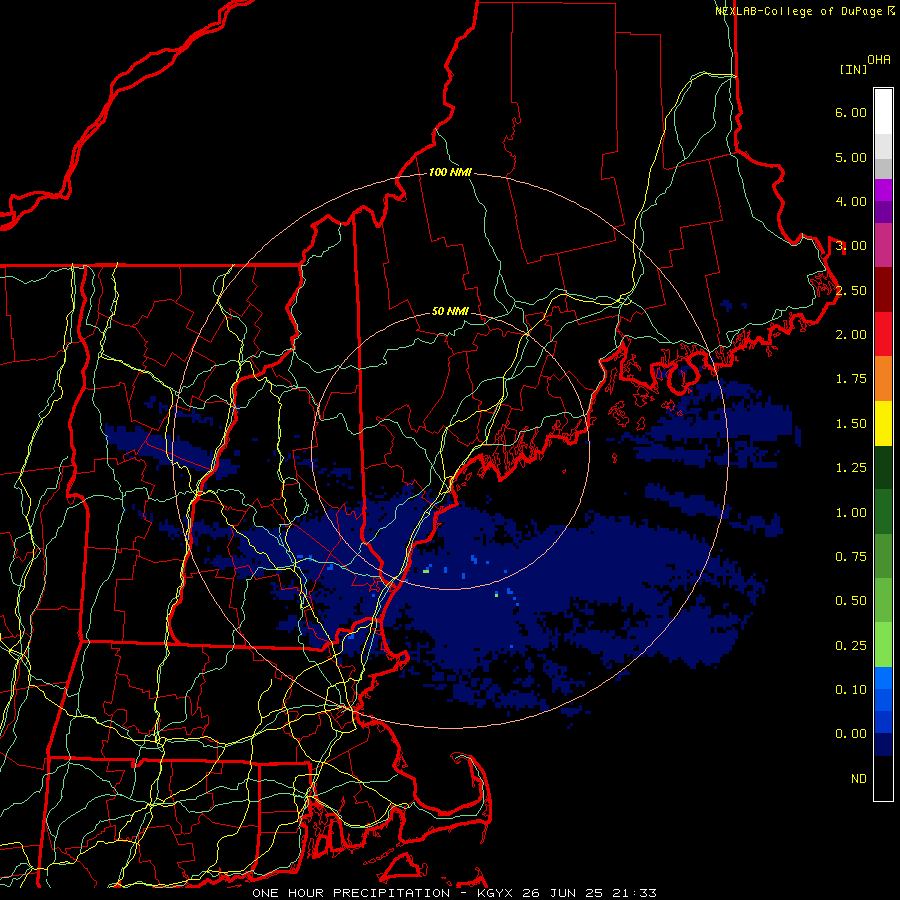Pick the bright red legend swatch

883,335
